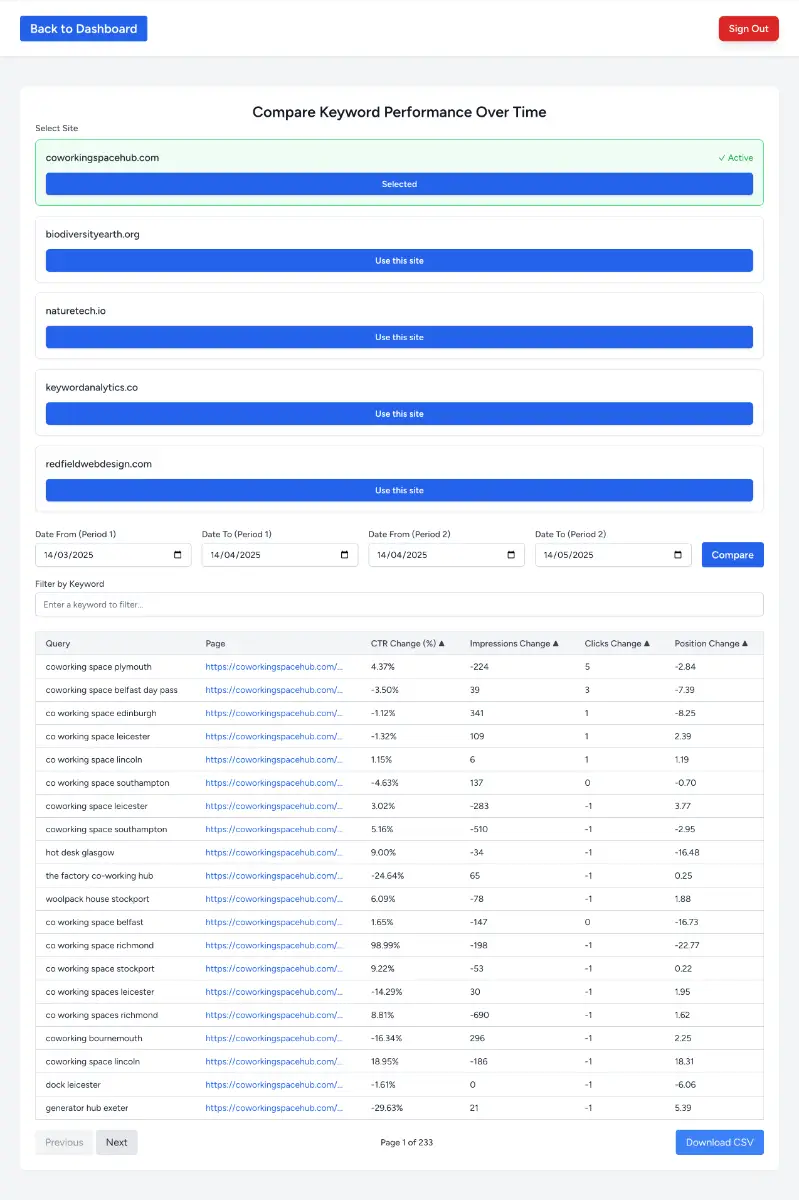Click the Selected button for coworkingspacehub.com
Image resolution: width=799 pixels, height=1200 pixels.
click(x=399, y=184)
